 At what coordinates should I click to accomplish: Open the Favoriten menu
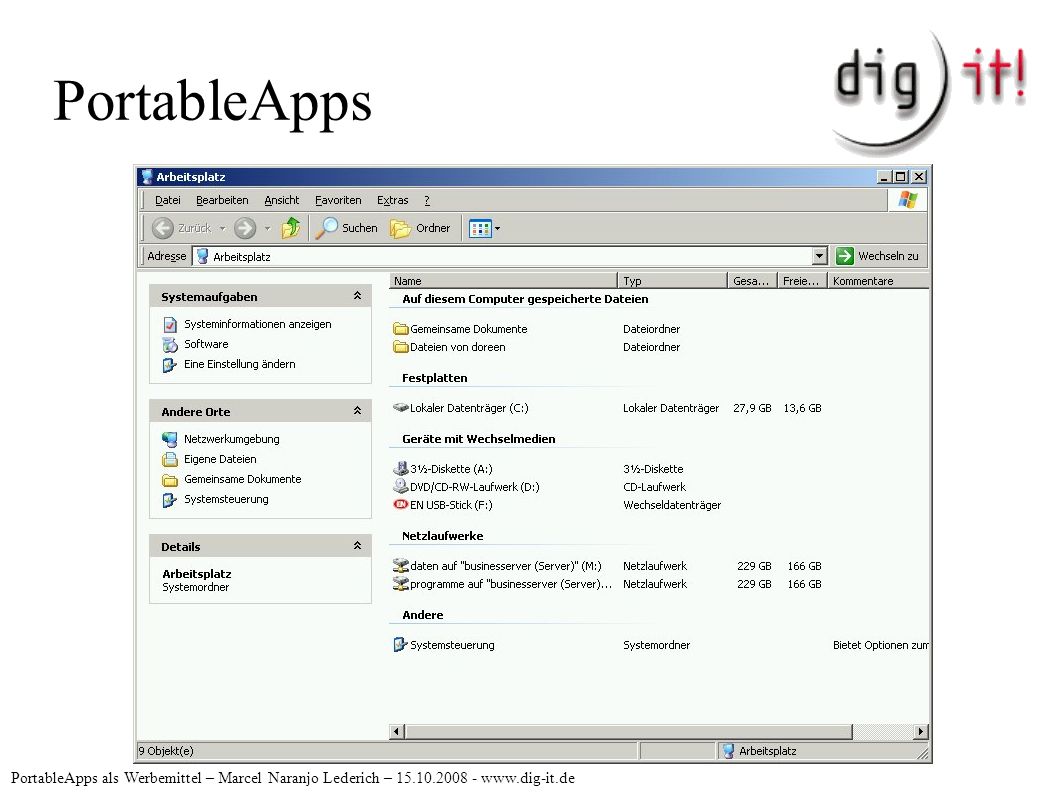(338, 200)
